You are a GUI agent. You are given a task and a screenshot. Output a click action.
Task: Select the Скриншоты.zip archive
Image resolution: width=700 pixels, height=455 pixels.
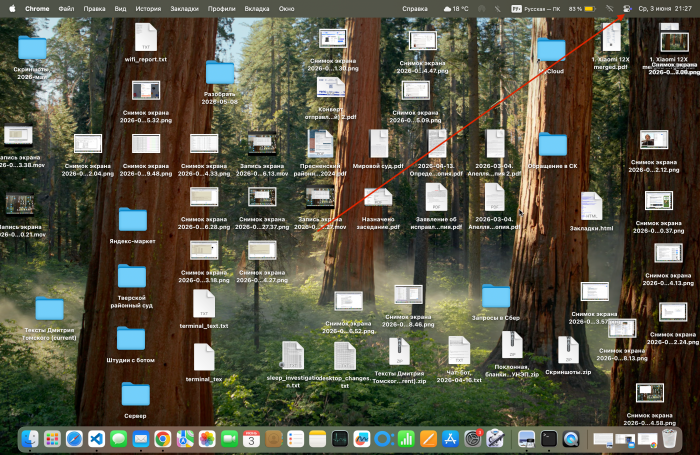point(568,355)
